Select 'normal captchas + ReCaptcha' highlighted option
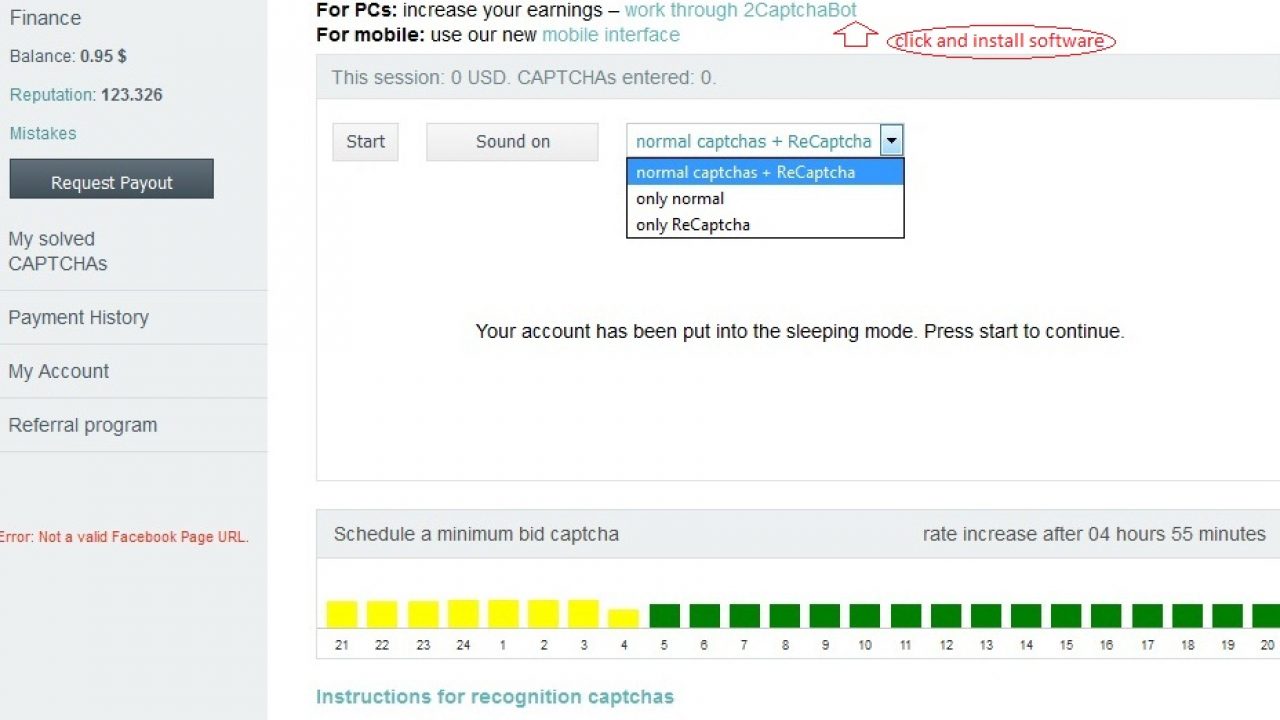 (x=745, y=172)
